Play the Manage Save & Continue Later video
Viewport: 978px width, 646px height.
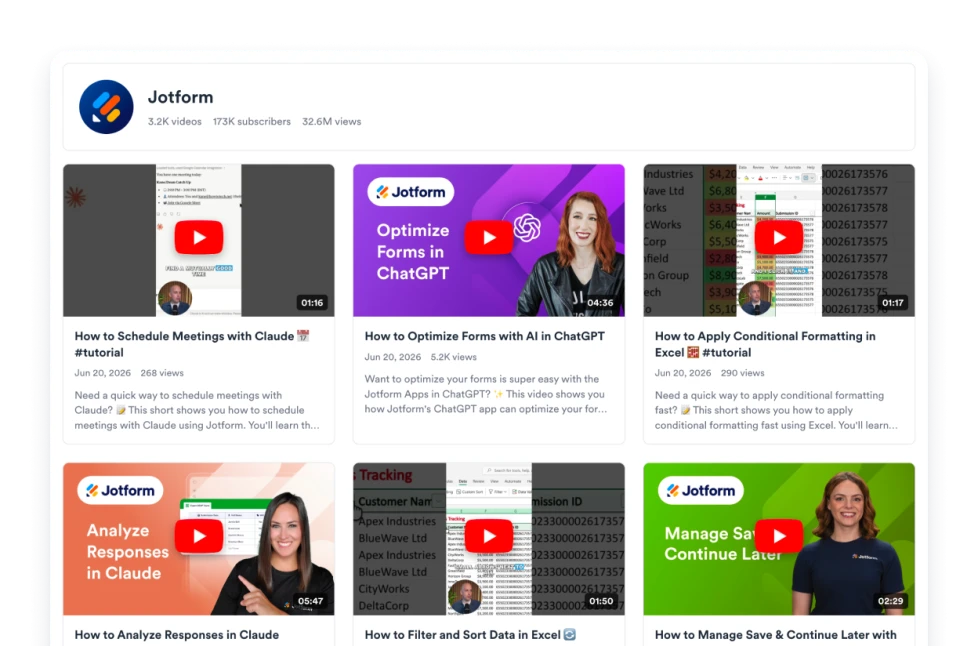coord(779,536)
